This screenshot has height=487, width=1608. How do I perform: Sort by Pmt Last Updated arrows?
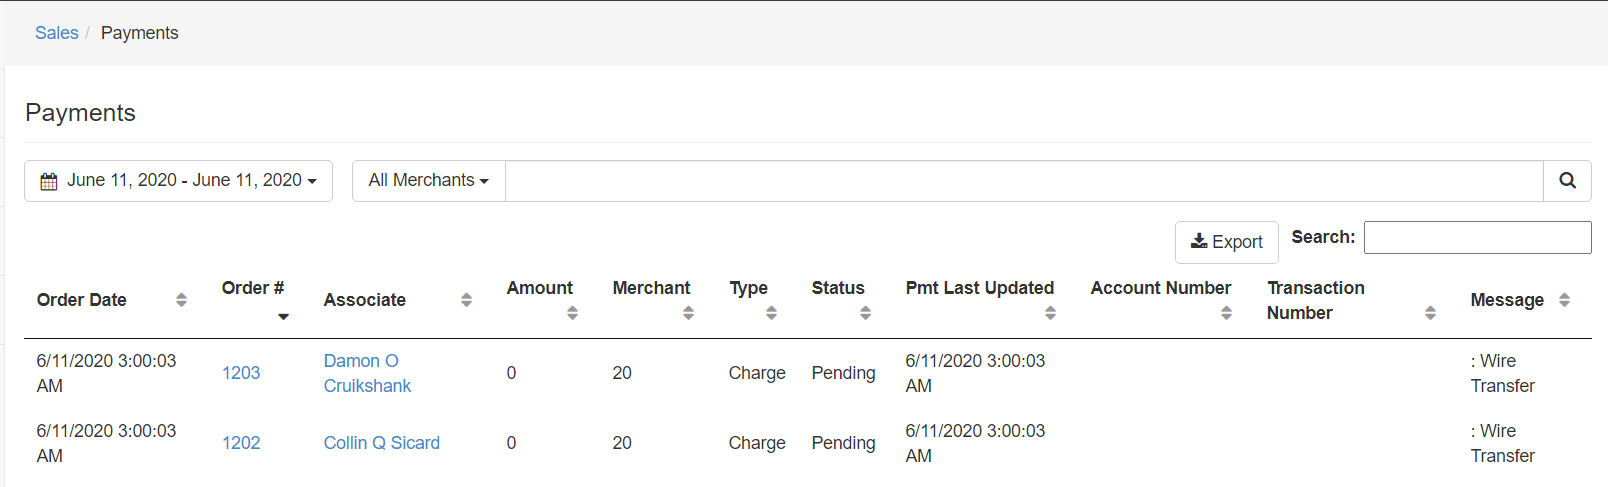pyautogui.click(x=1050, y=313)
